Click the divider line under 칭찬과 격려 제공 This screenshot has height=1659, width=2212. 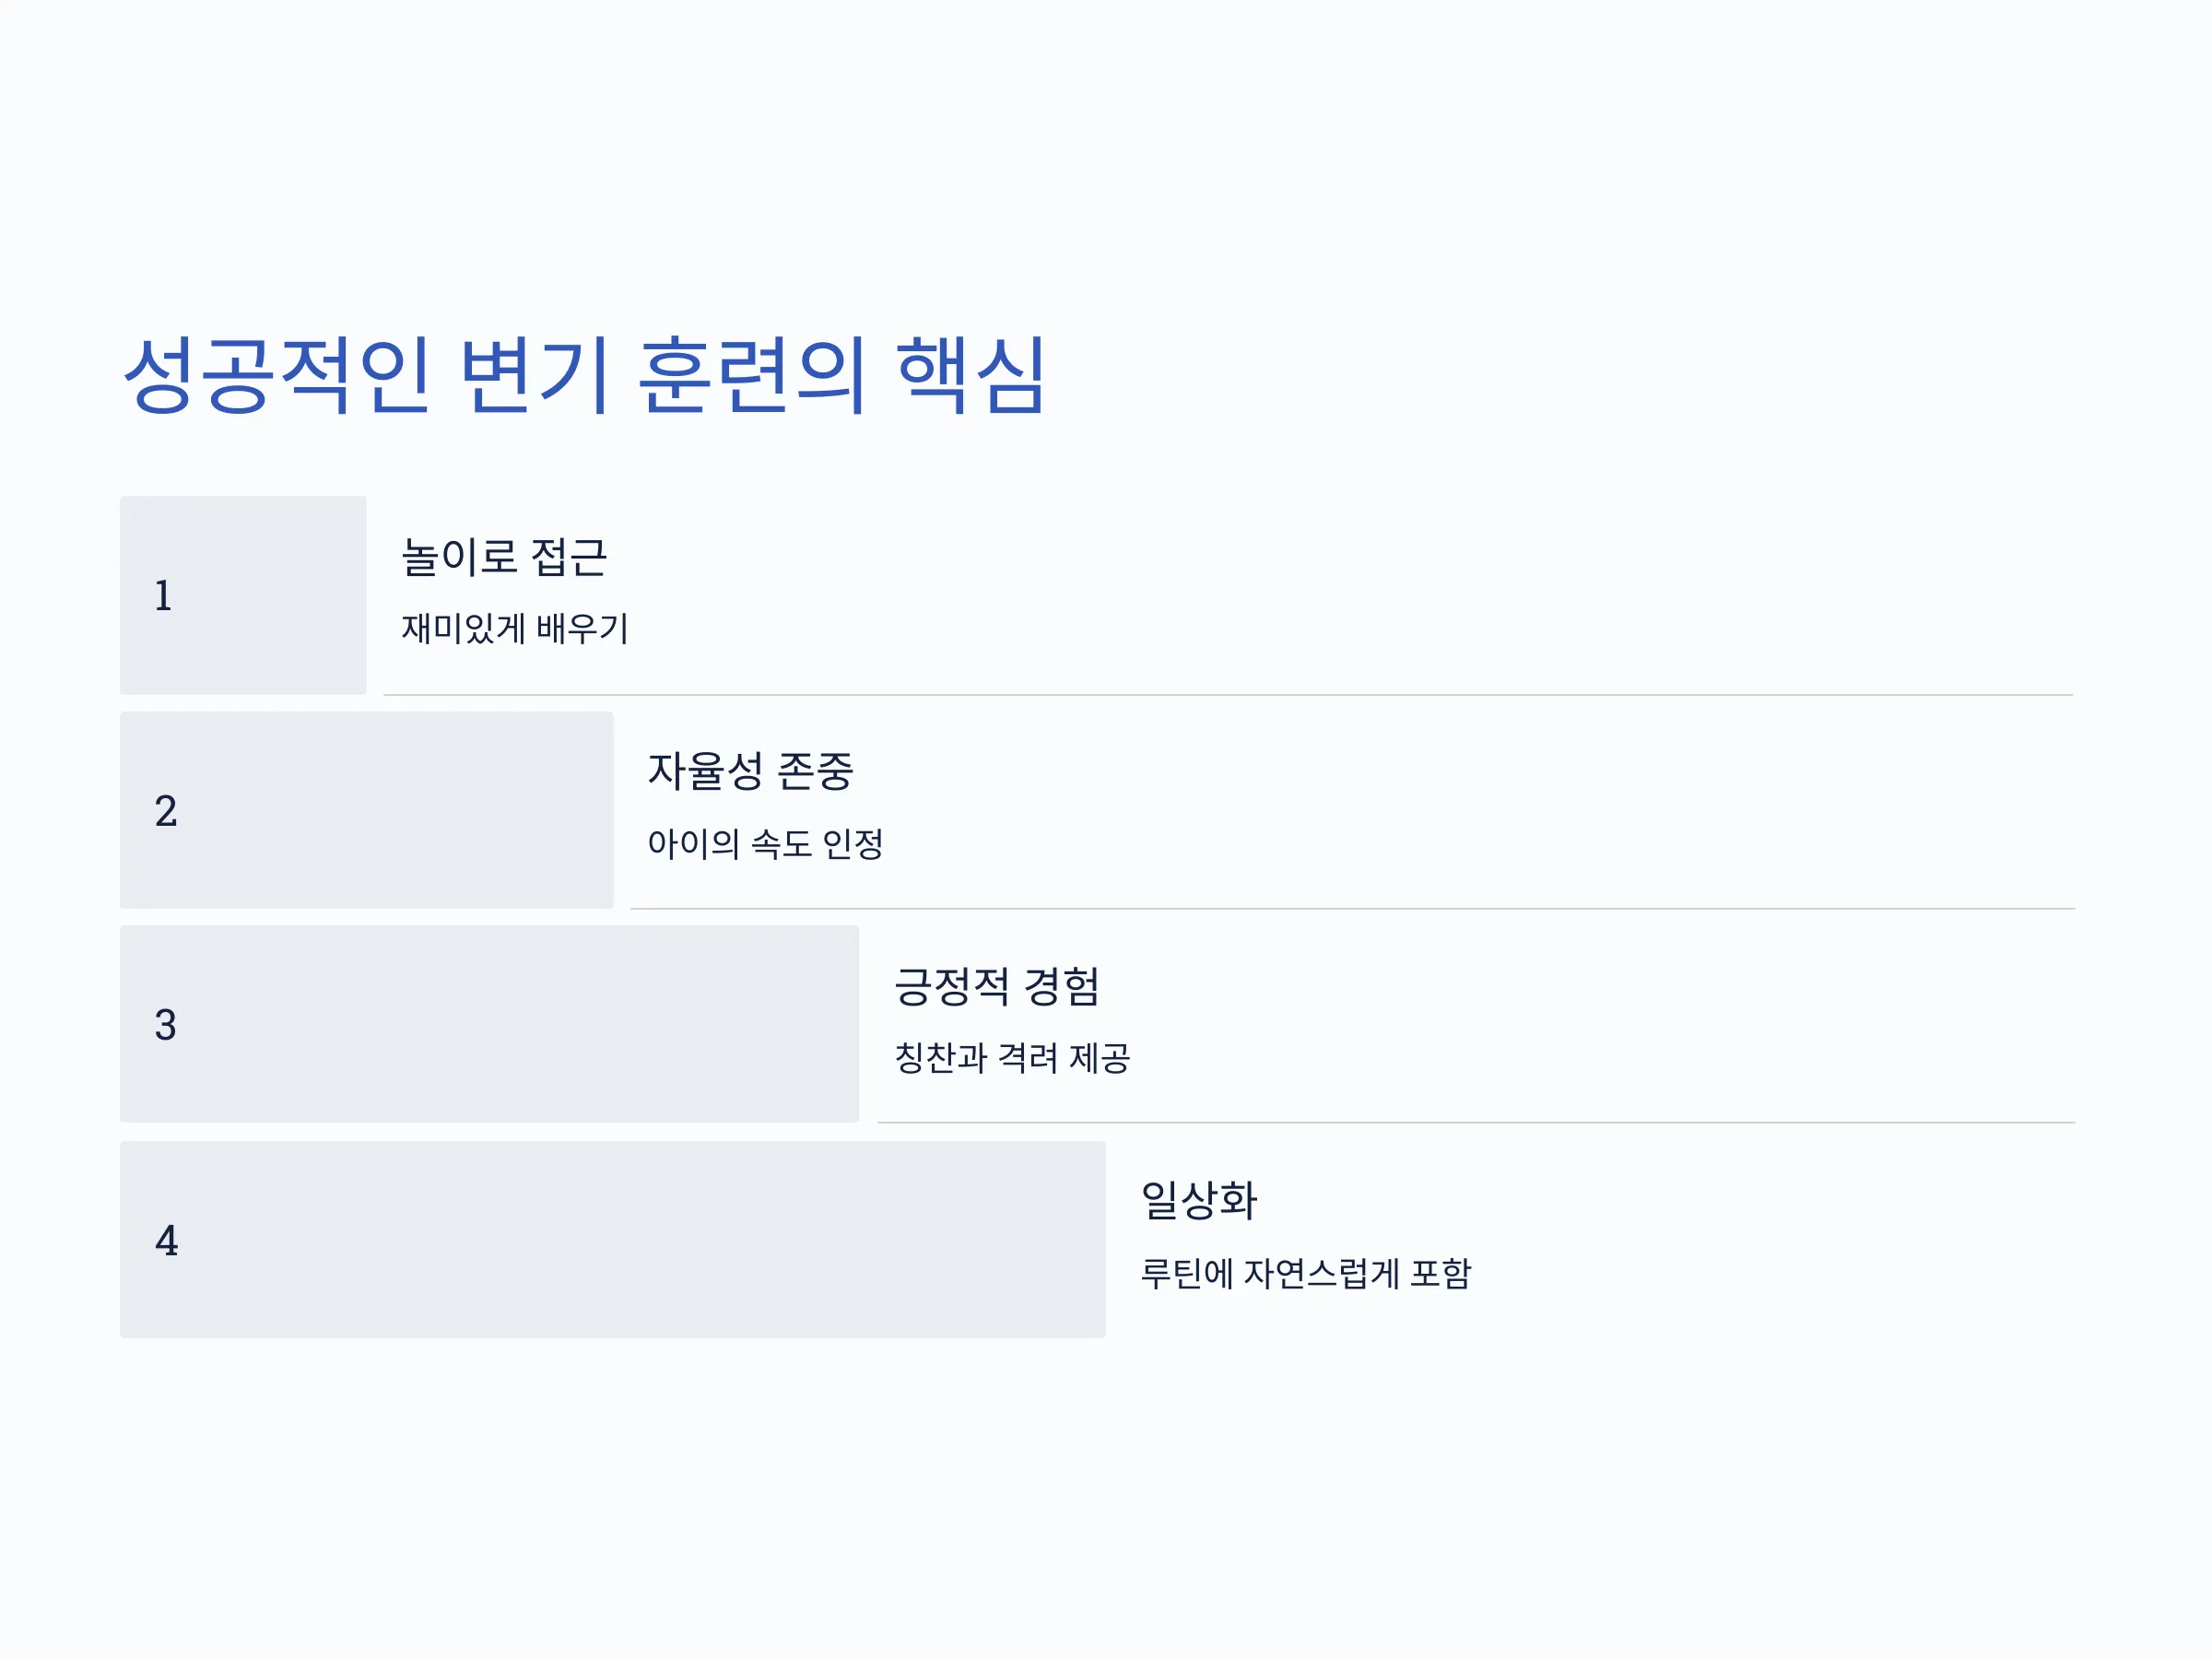point(1476,1123)
